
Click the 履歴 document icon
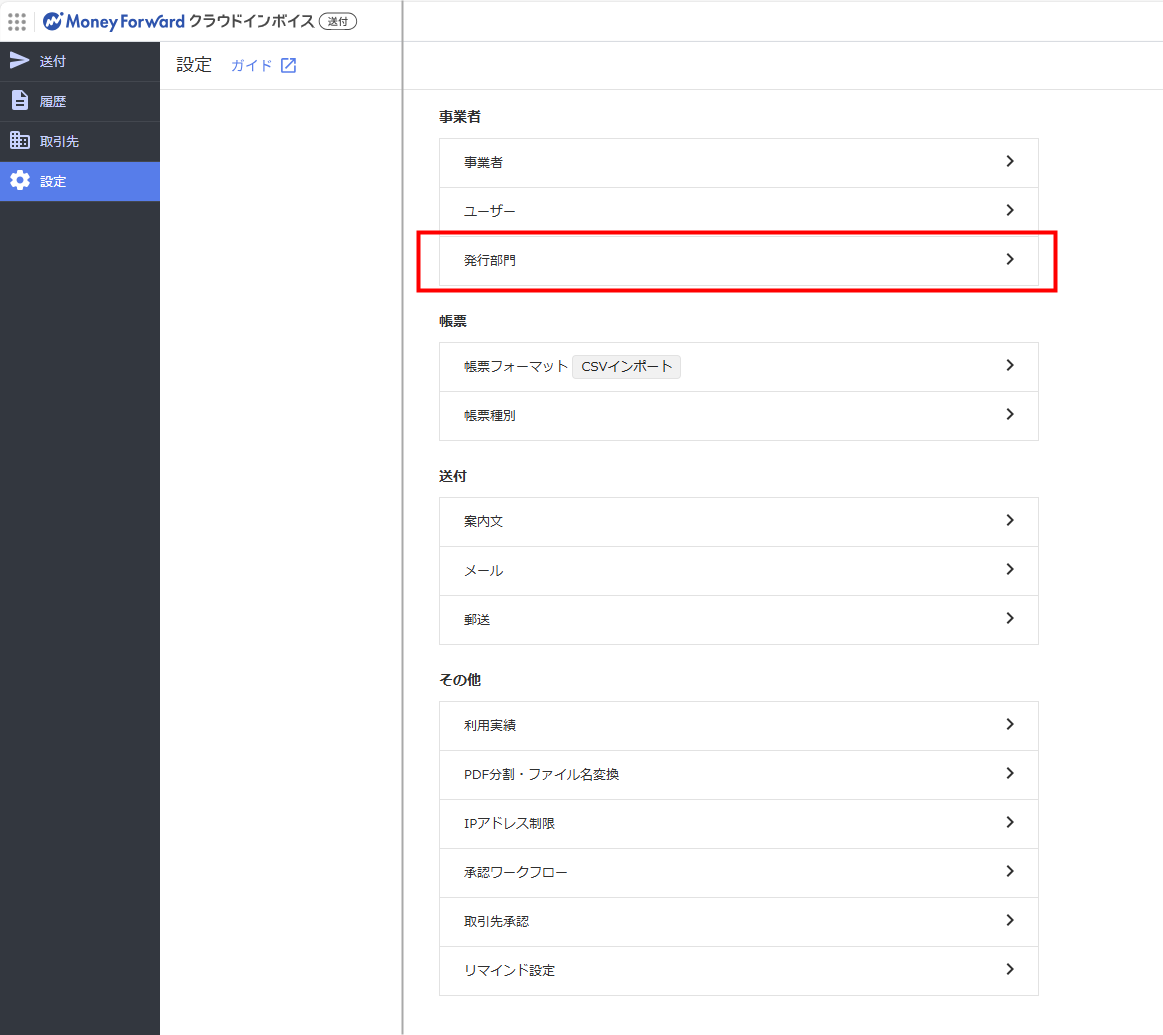click(20, 101)
